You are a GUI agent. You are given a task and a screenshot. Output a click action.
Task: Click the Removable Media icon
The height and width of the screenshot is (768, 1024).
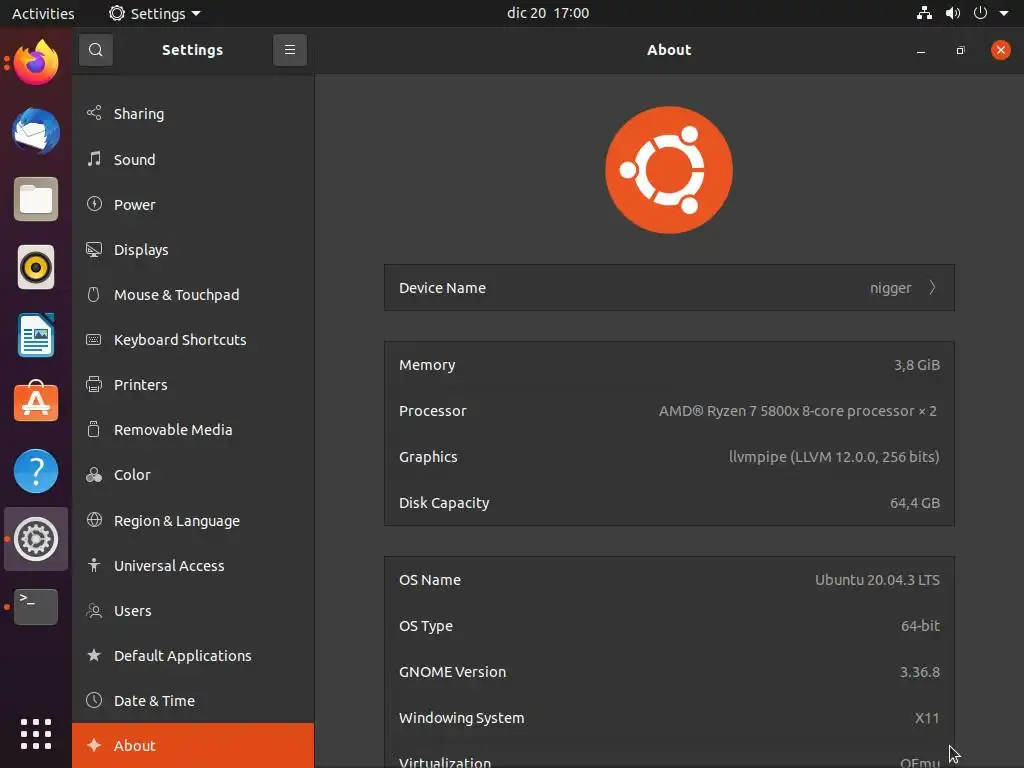coord(94,429)
